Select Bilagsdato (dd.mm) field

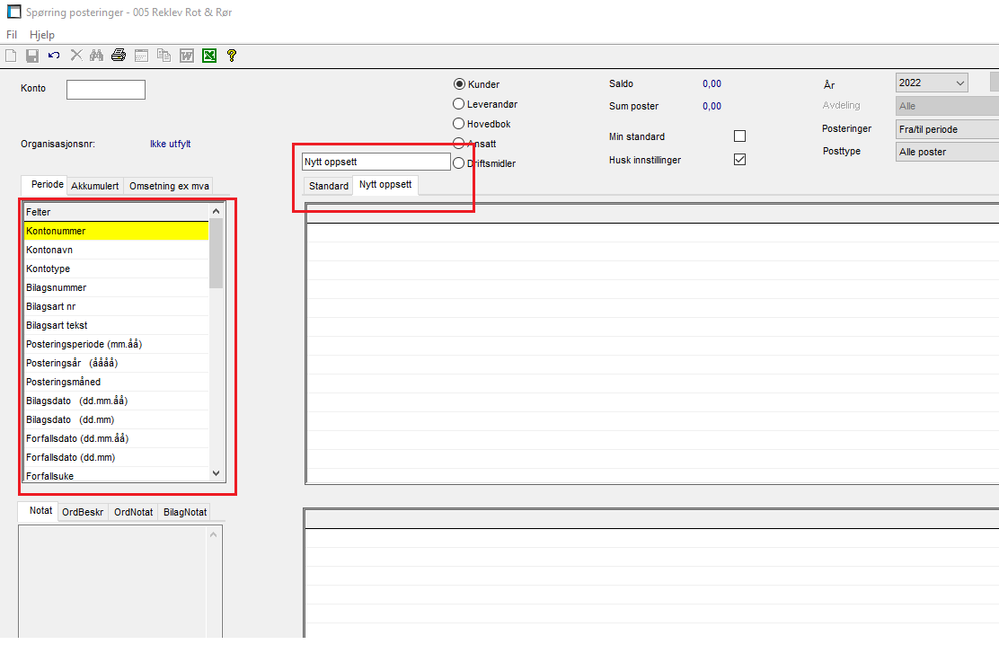click(x=117, y=419)
